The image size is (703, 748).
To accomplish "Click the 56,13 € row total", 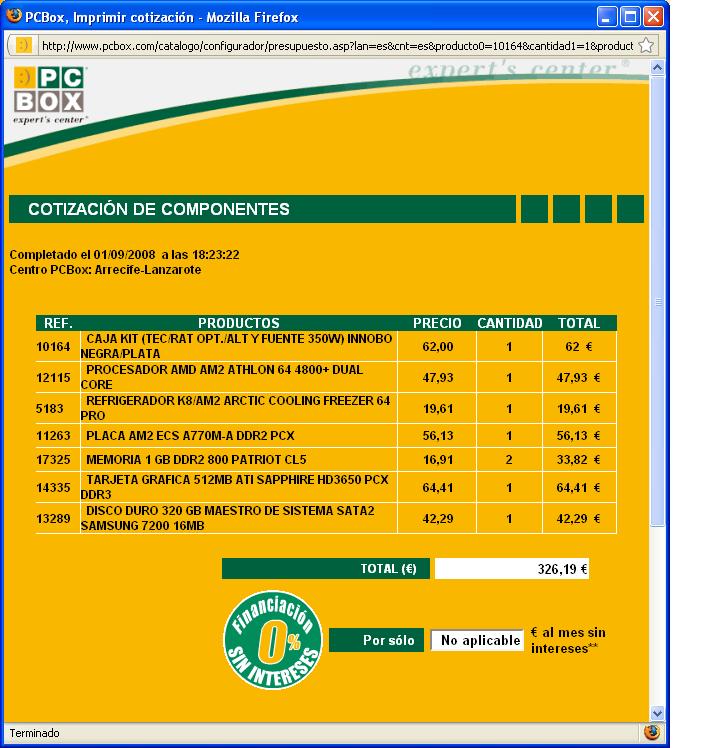I will tap(579, 436).
